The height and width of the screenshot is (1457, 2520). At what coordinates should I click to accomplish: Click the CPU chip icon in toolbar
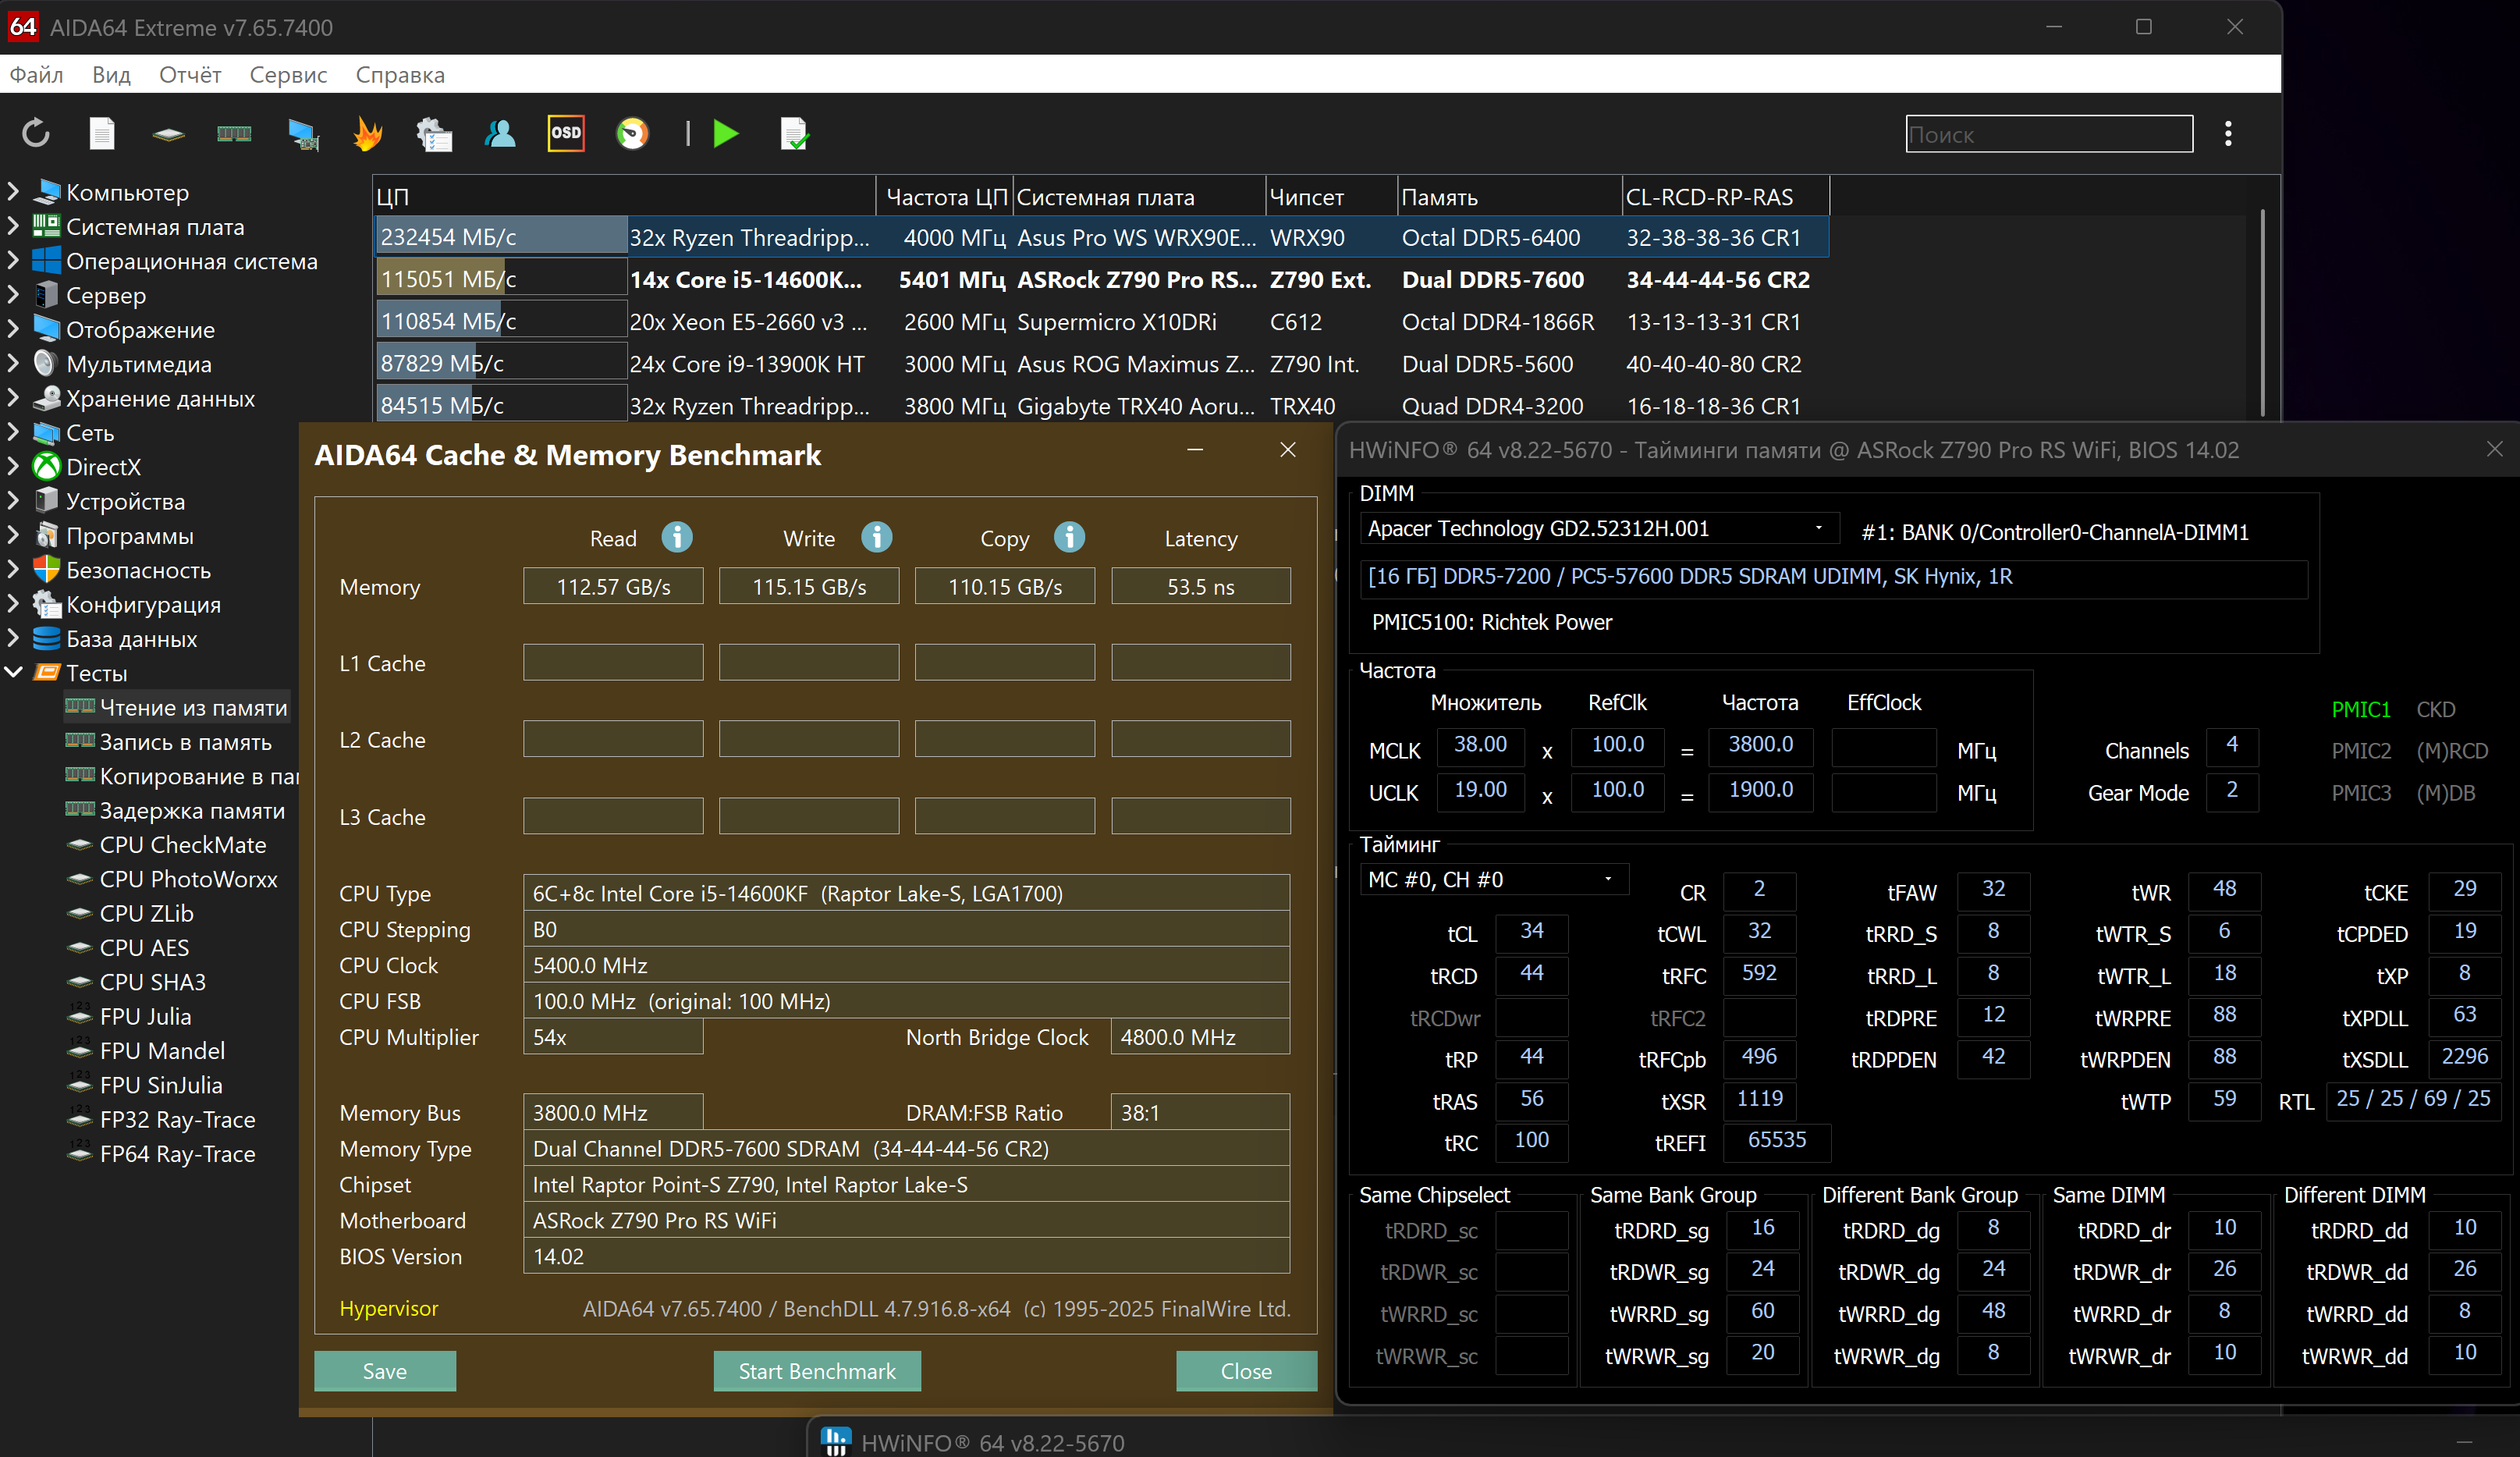pos(168,133)
